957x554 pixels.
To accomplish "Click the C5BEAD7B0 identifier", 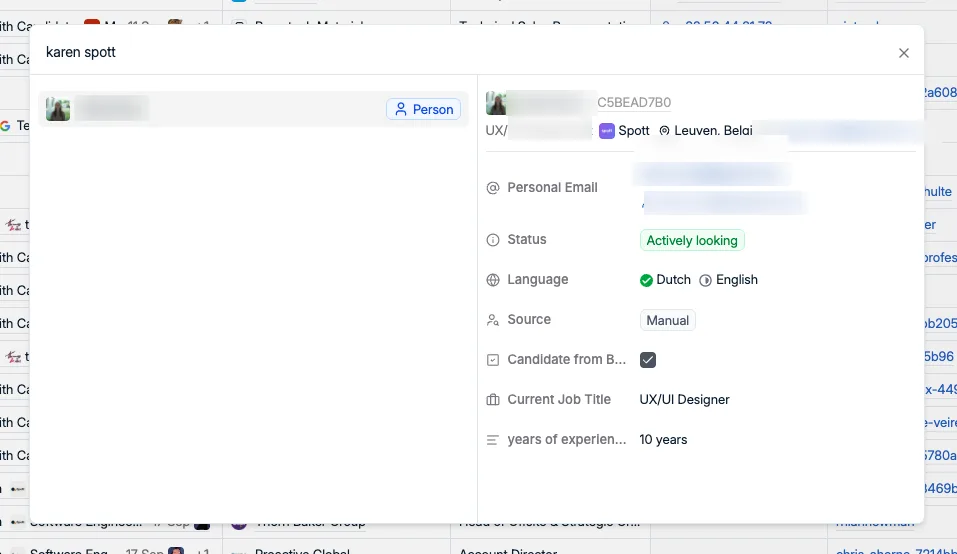I will [x=634, y=103].
